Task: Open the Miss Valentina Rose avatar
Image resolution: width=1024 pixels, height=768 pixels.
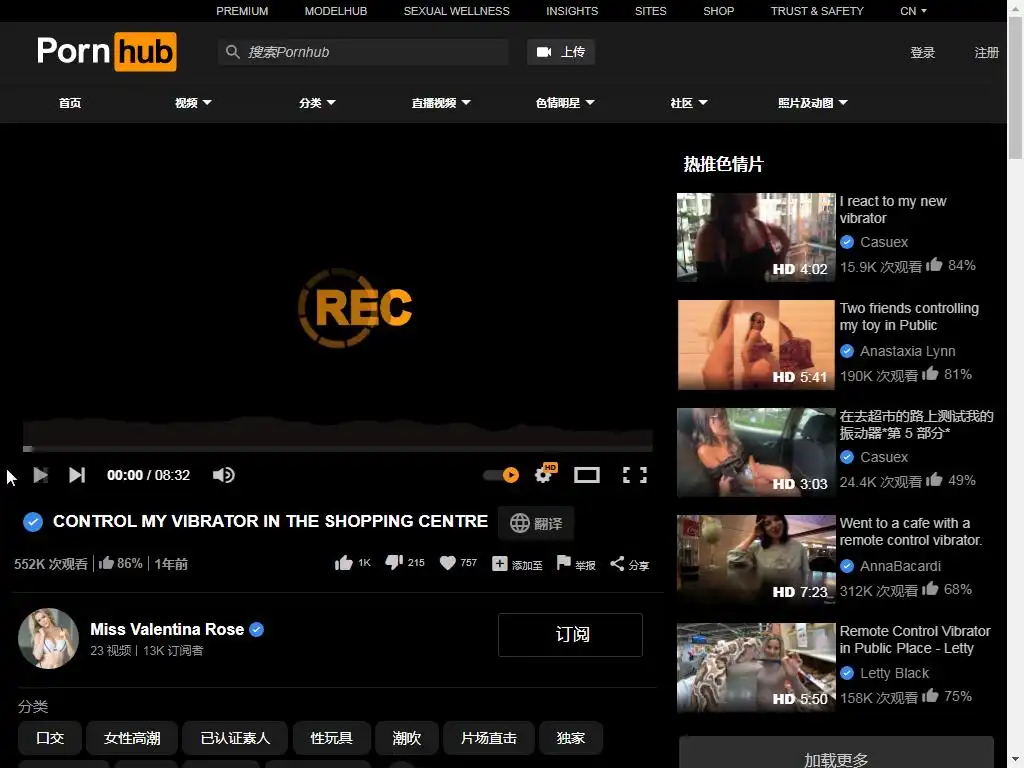Action: pos(48,638)
